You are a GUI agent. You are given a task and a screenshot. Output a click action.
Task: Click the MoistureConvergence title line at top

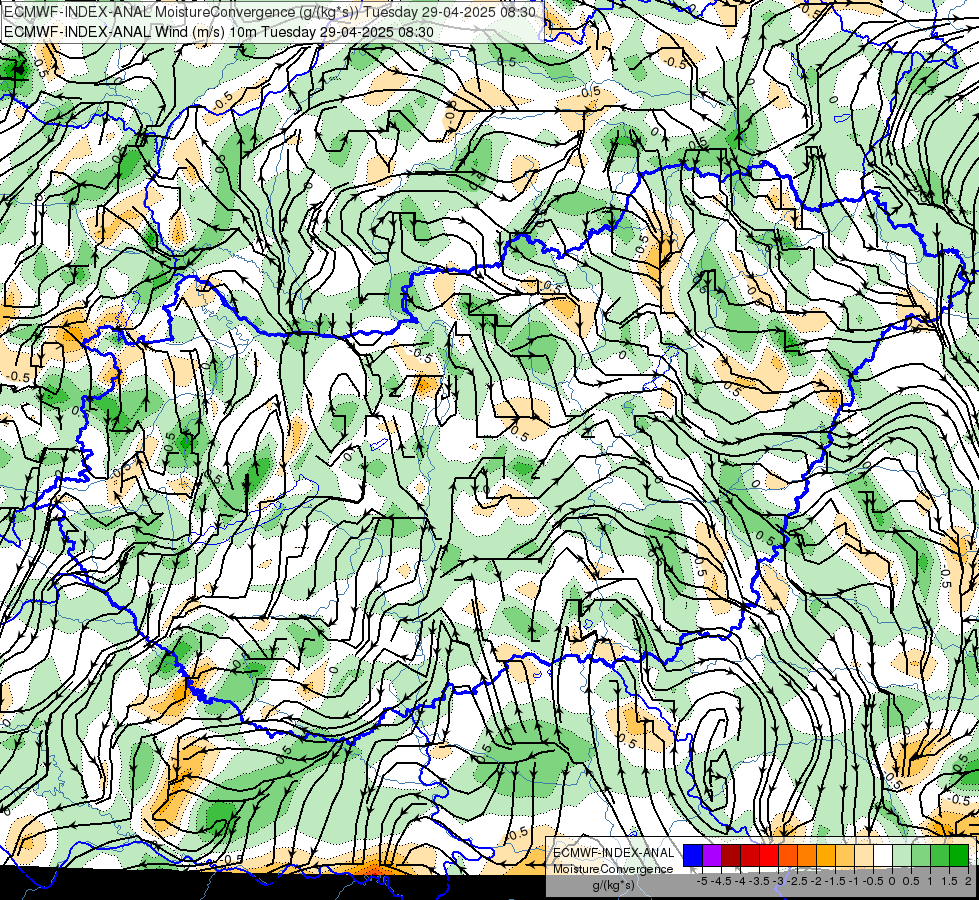[x=269, y=12]
